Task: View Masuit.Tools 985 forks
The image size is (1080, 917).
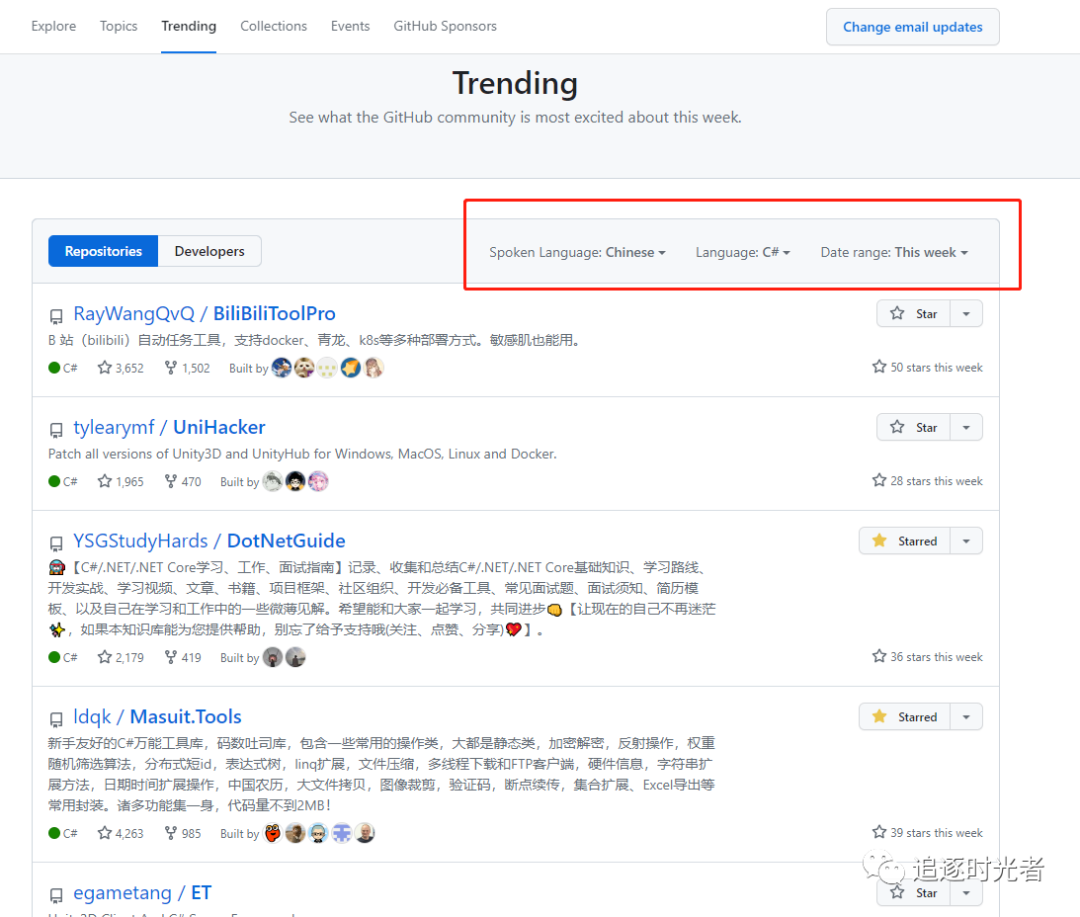Action: pos(183,834)
